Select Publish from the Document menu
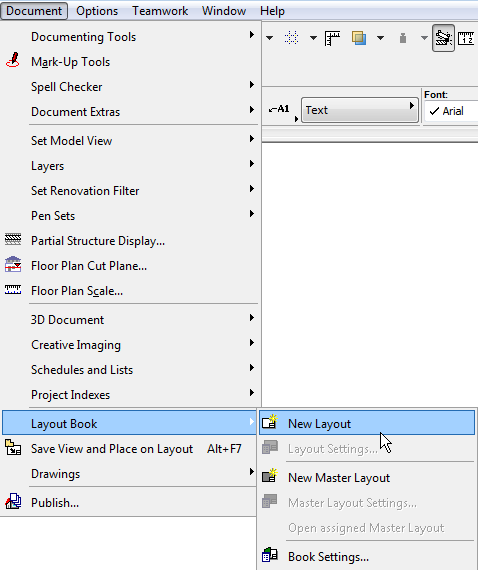Image resolution: width=478 pixels, height=570 pixels. click(x=130, y=503)
